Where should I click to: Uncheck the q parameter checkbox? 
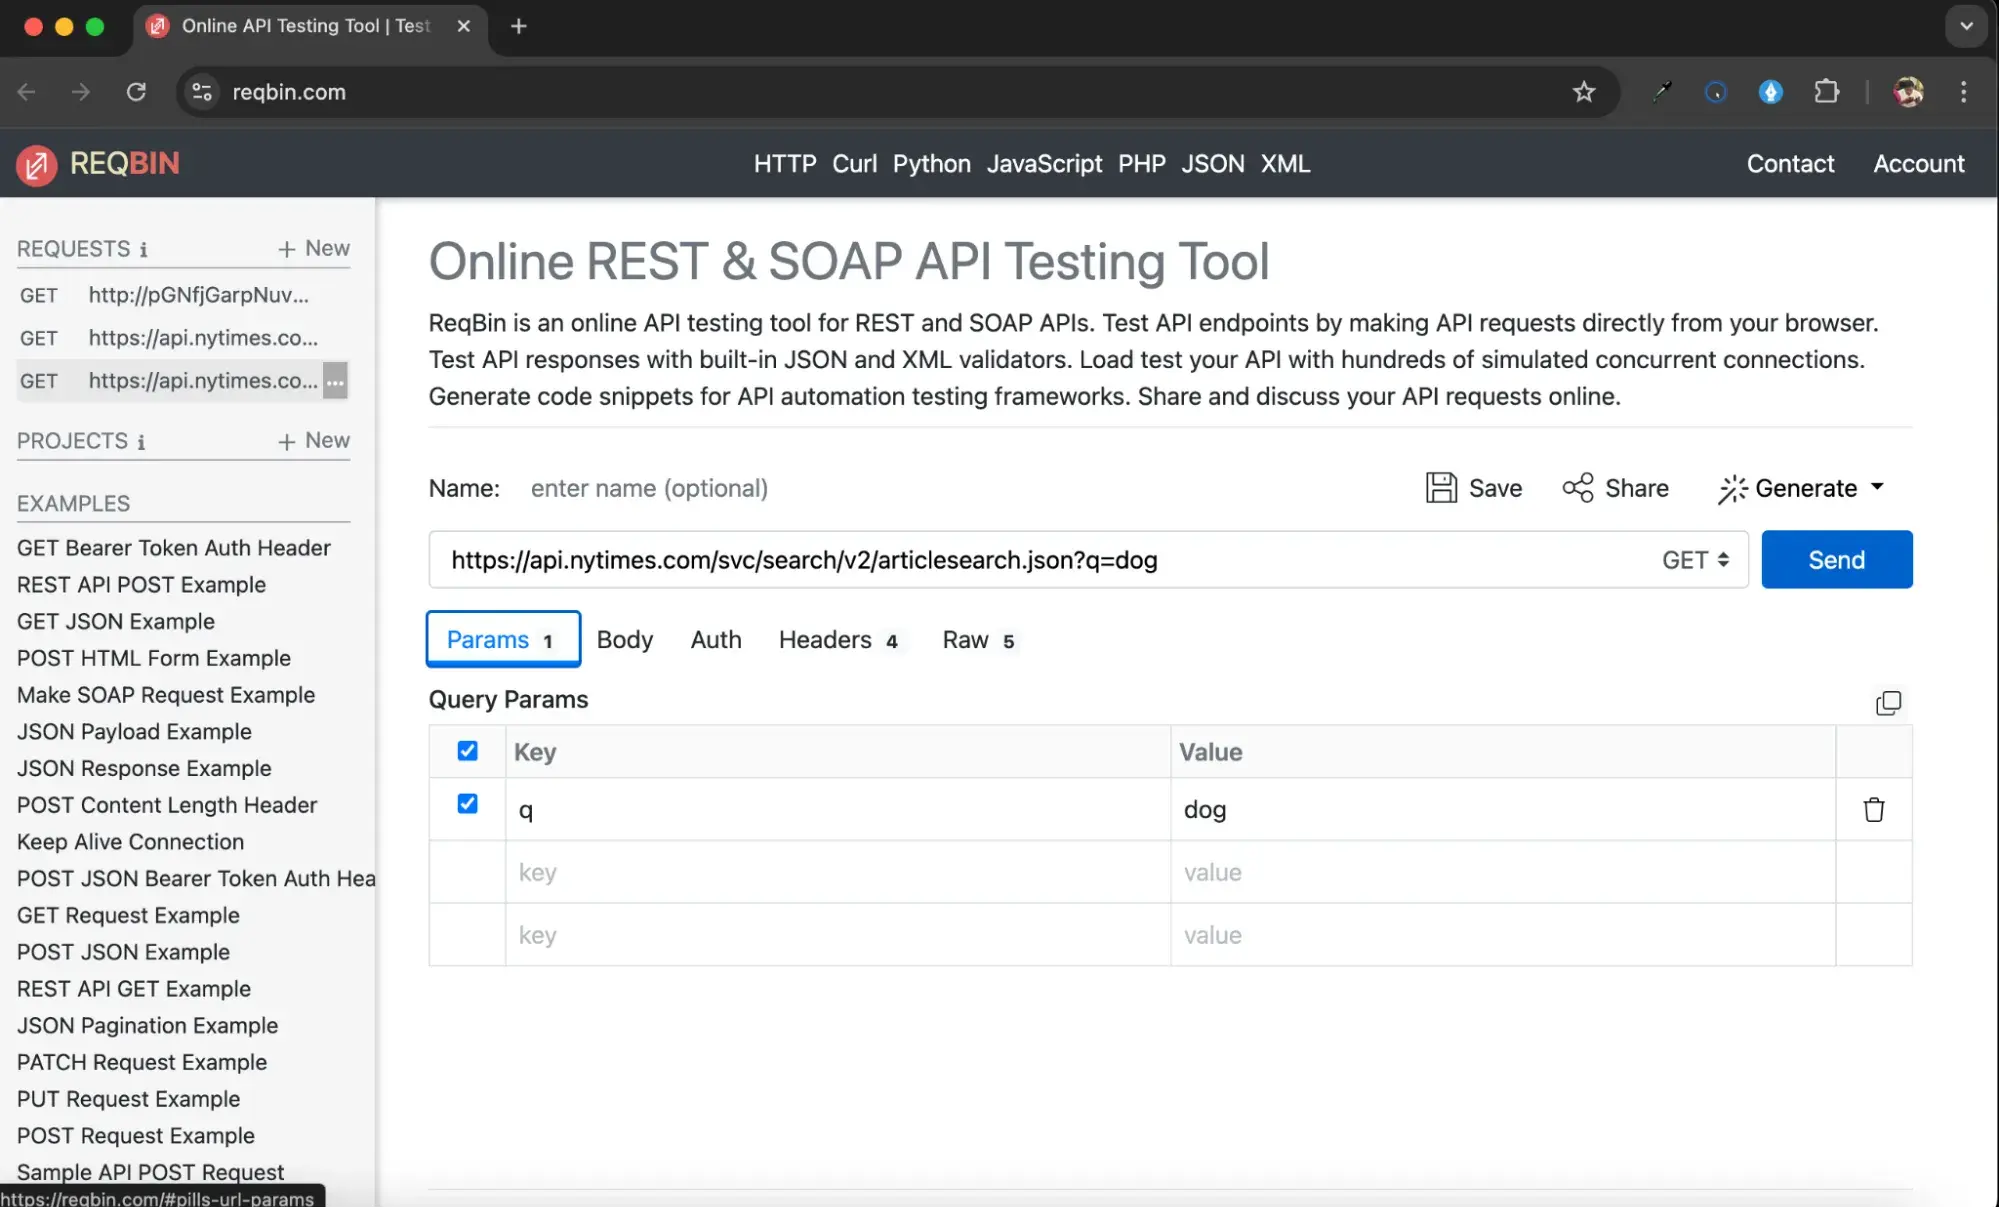467,804
